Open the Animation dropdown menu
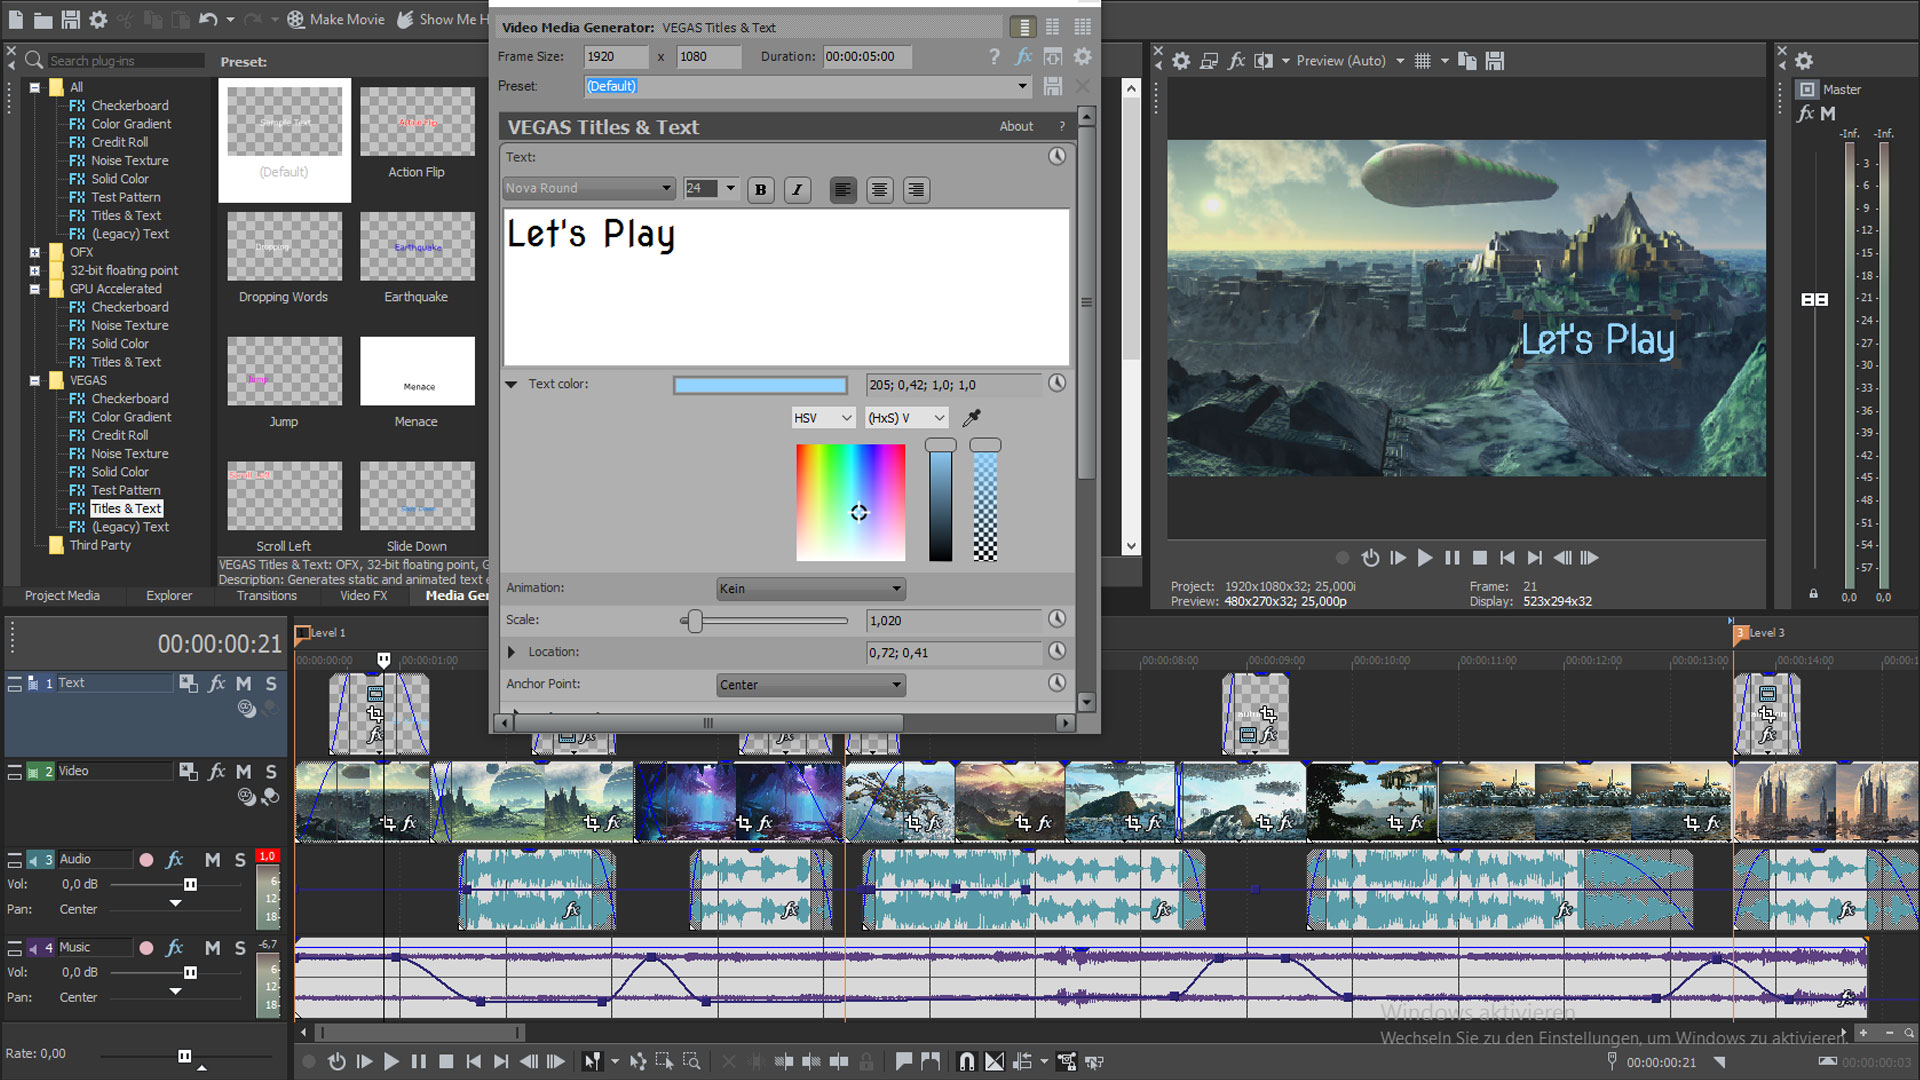Image resolution: width=1920 pixels, height=1080 pixels. (x=808, y=588)
